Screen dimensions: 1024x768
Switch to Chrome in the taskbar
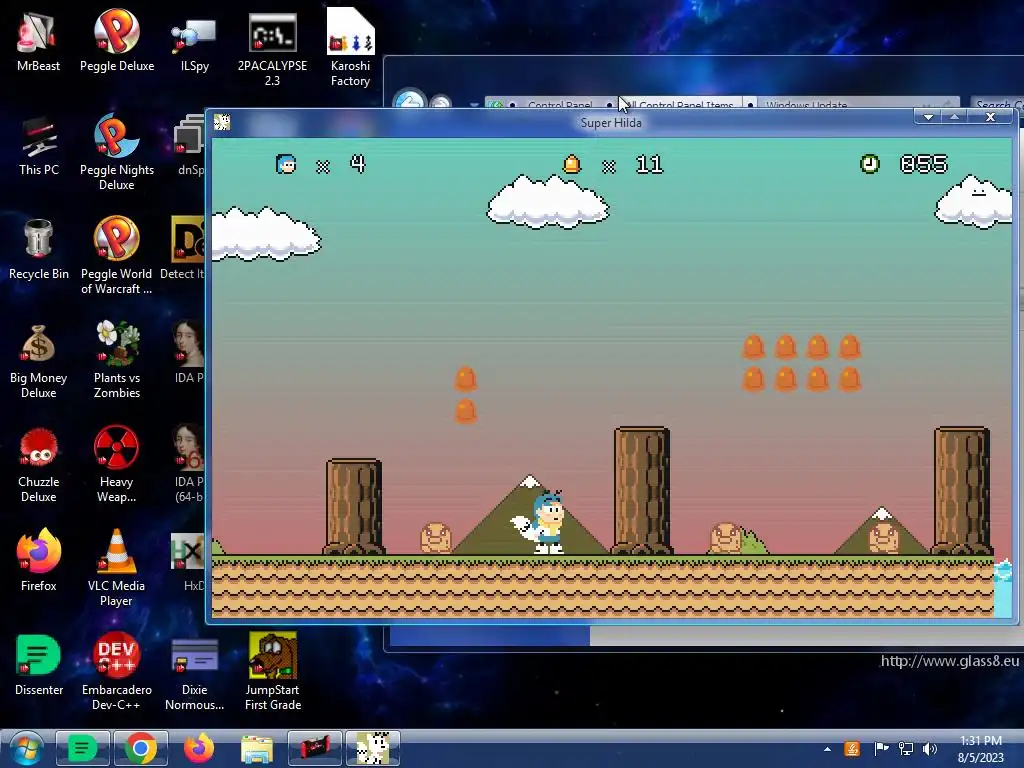pos(140,748)
